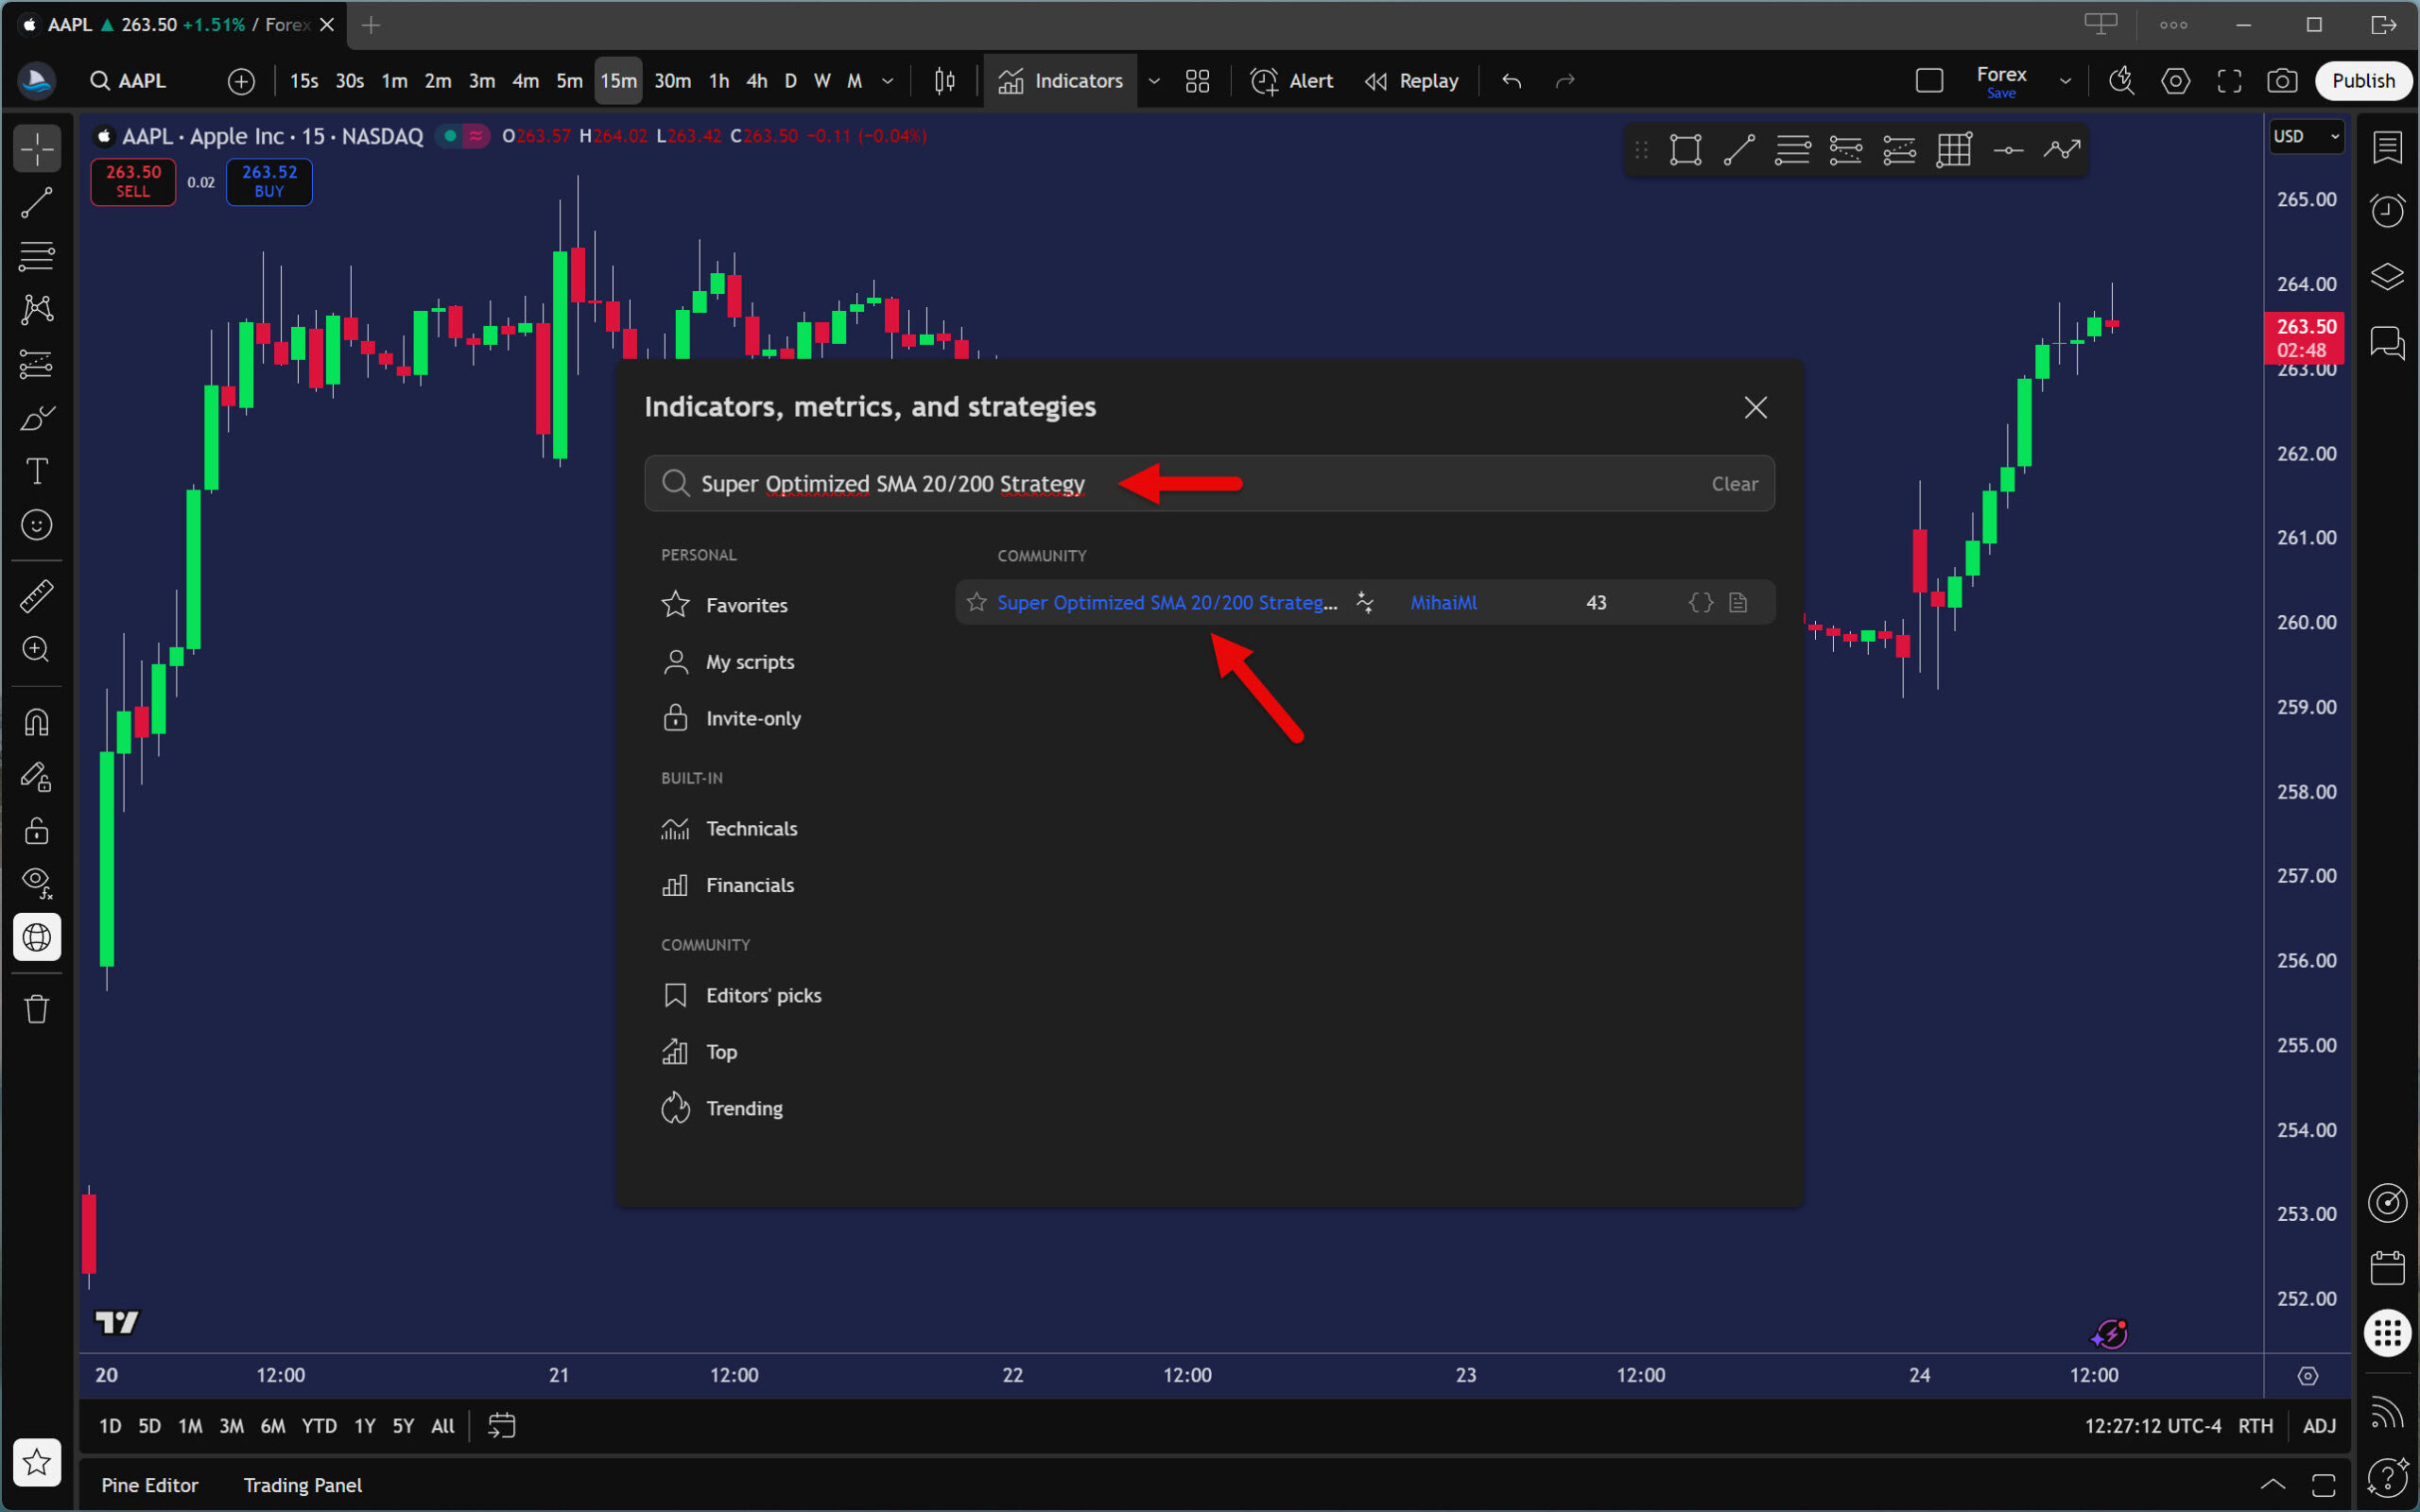This screenshot has width=2420, height=1512.
Task: Open the USD currency dropdown
Action: (2306, 136)
